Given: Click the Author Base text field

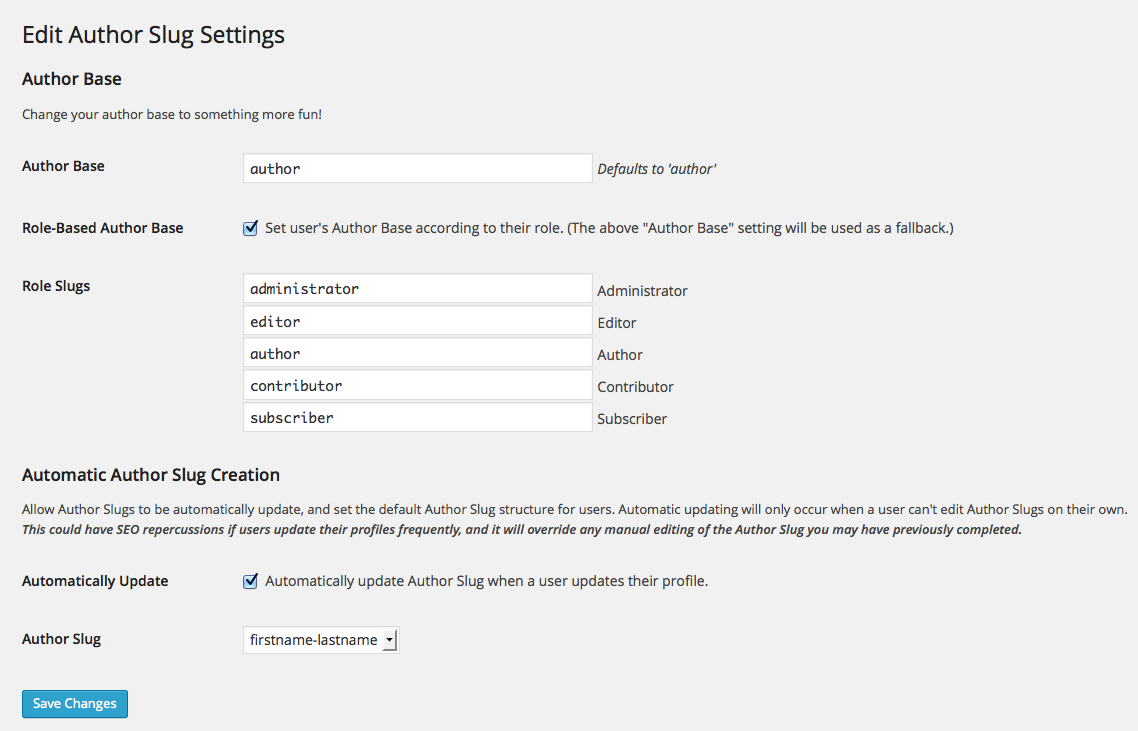Looking at the screenshot, I should tap(417, 168).
